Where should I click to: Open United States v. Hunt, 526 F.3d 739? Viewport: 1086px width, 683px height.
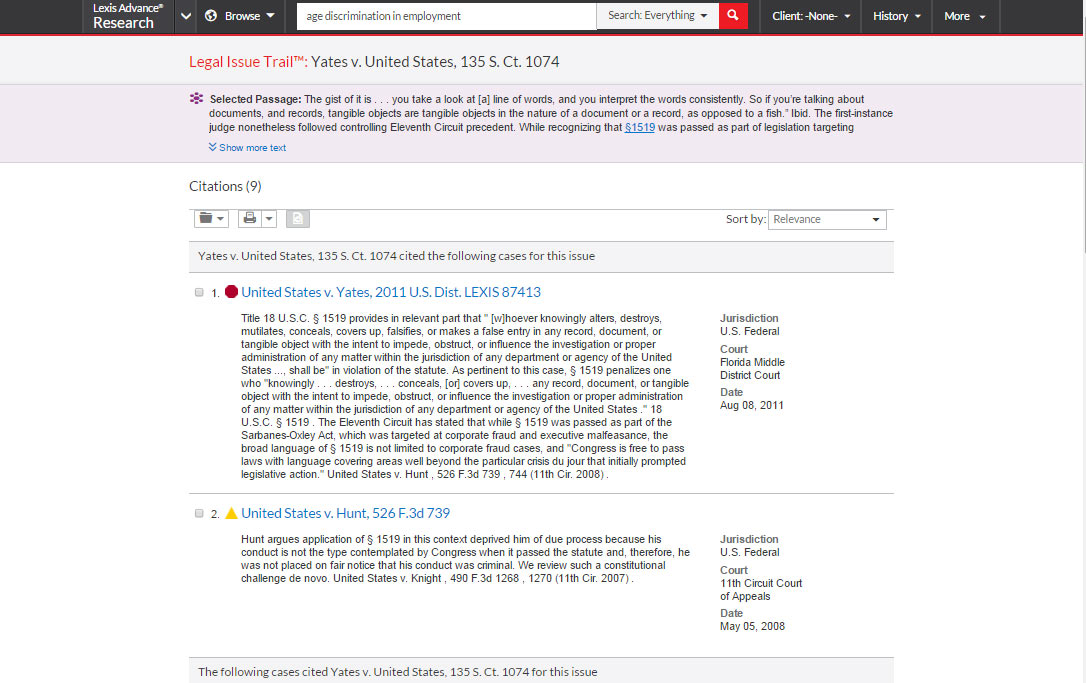345,513
